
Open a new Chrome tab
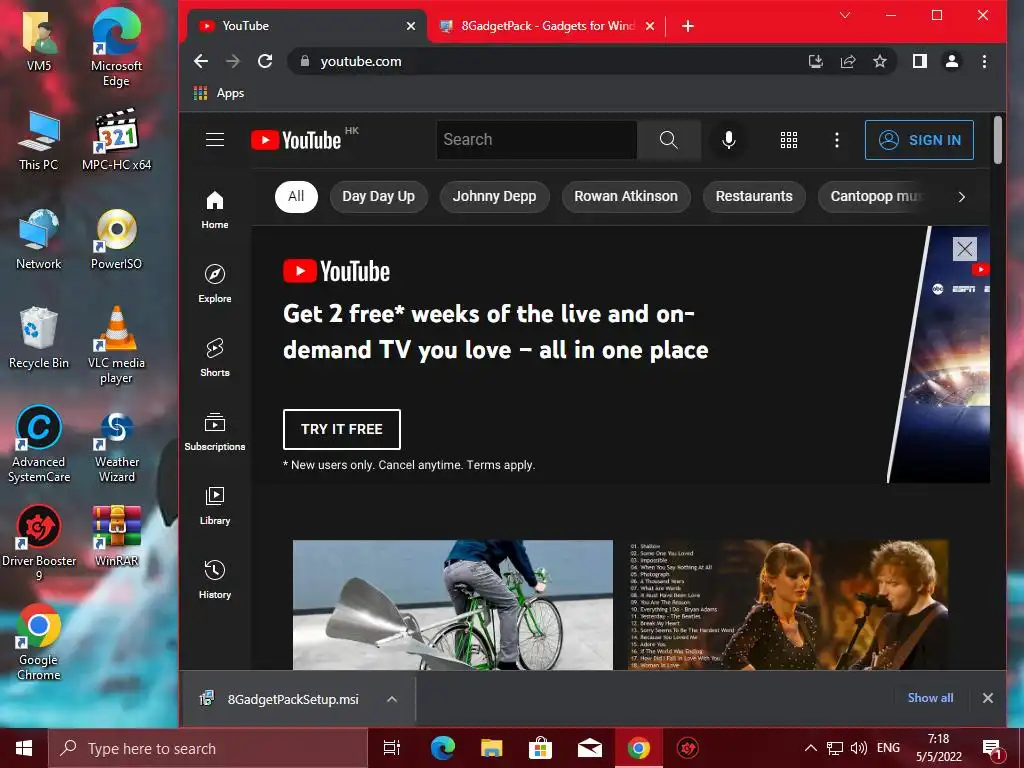pyautogui.click(x=687, y=26)
